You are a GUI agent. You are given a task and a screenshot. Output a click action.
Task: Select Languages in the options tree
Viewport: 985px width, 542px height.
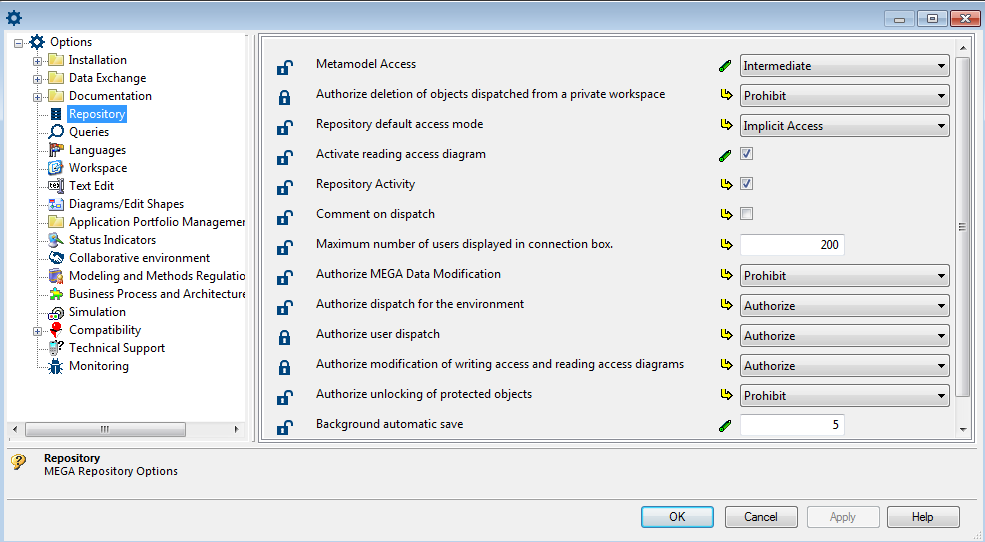(x=97, y=150)
